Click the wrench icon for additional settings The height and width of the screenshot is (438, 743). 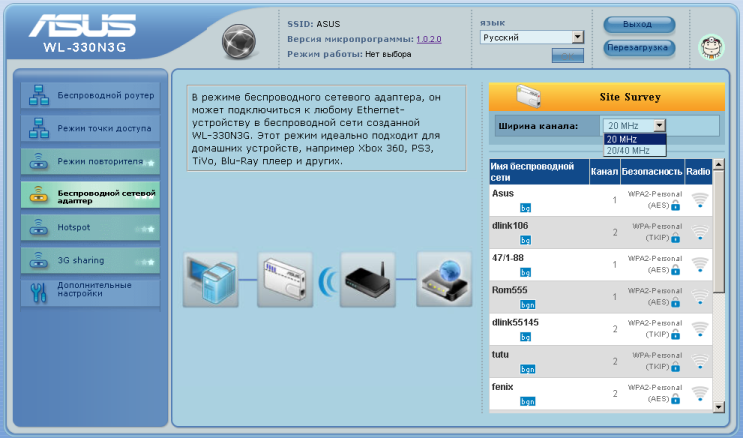coord(38,292)
